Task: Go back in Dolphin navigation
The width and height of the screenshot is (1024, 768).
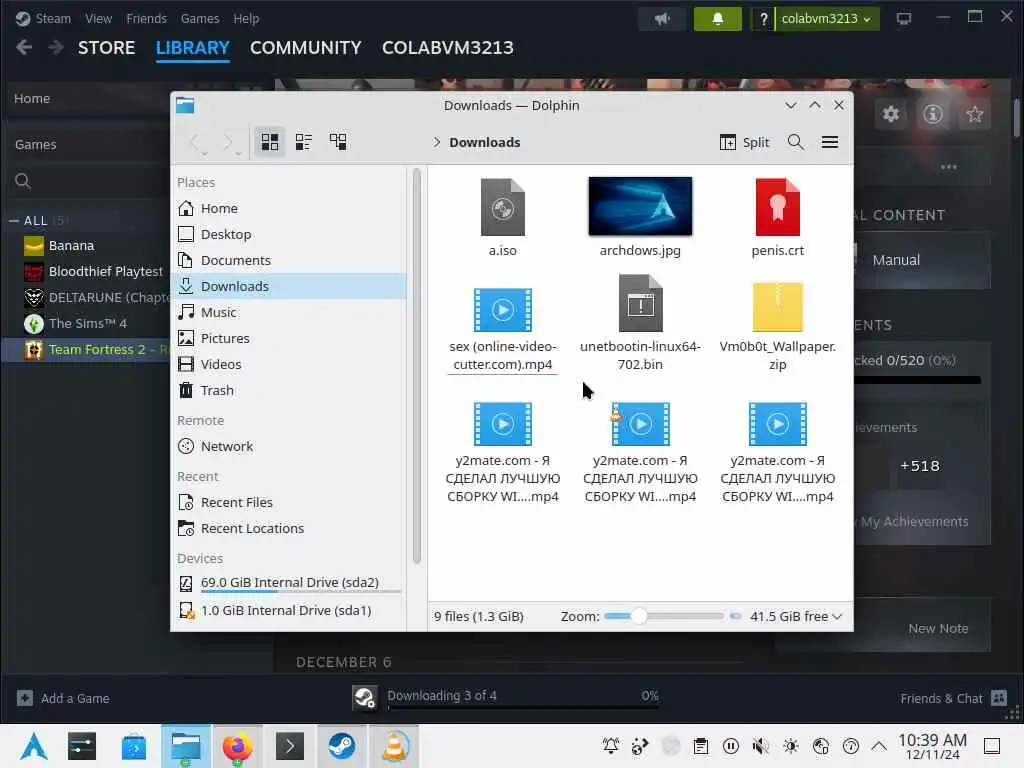Action: (197, 142)
